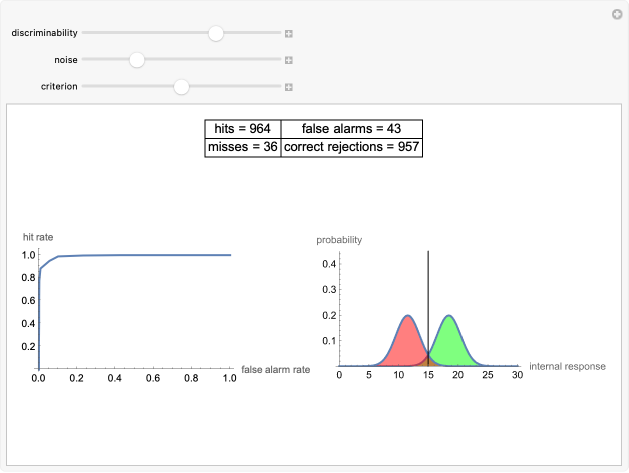The width and height of the screenshot is (629, 473).
Task: Click the hit rate axis label
Action: [x=38, y=237]
